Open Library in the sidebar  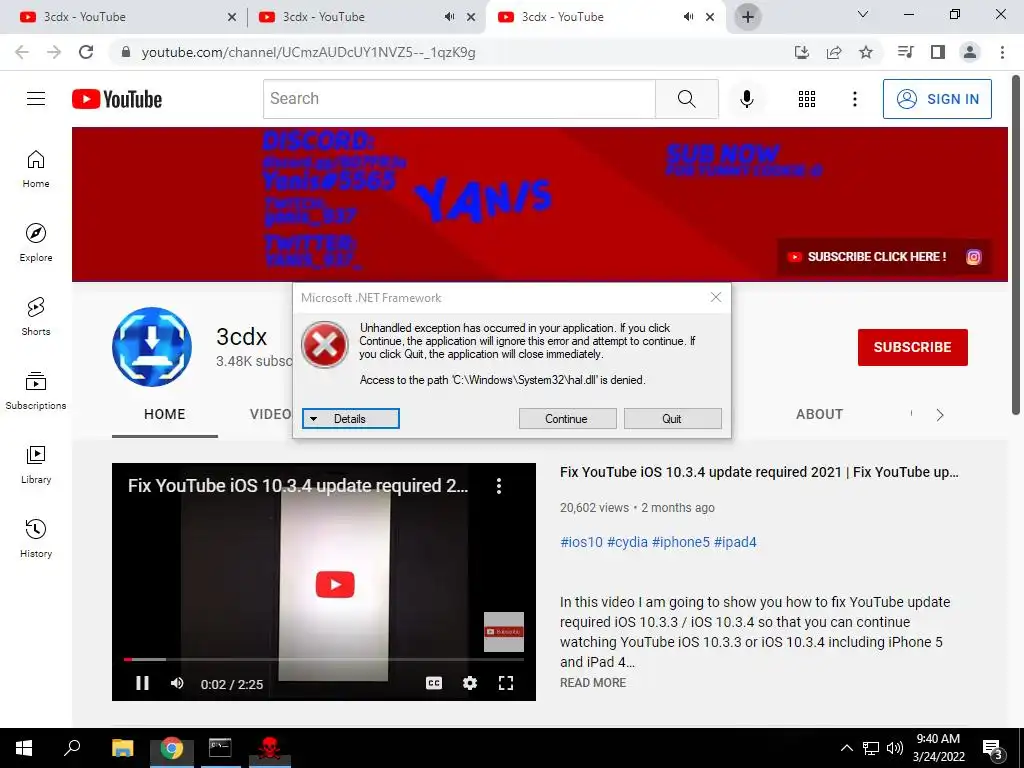[36, 464]
